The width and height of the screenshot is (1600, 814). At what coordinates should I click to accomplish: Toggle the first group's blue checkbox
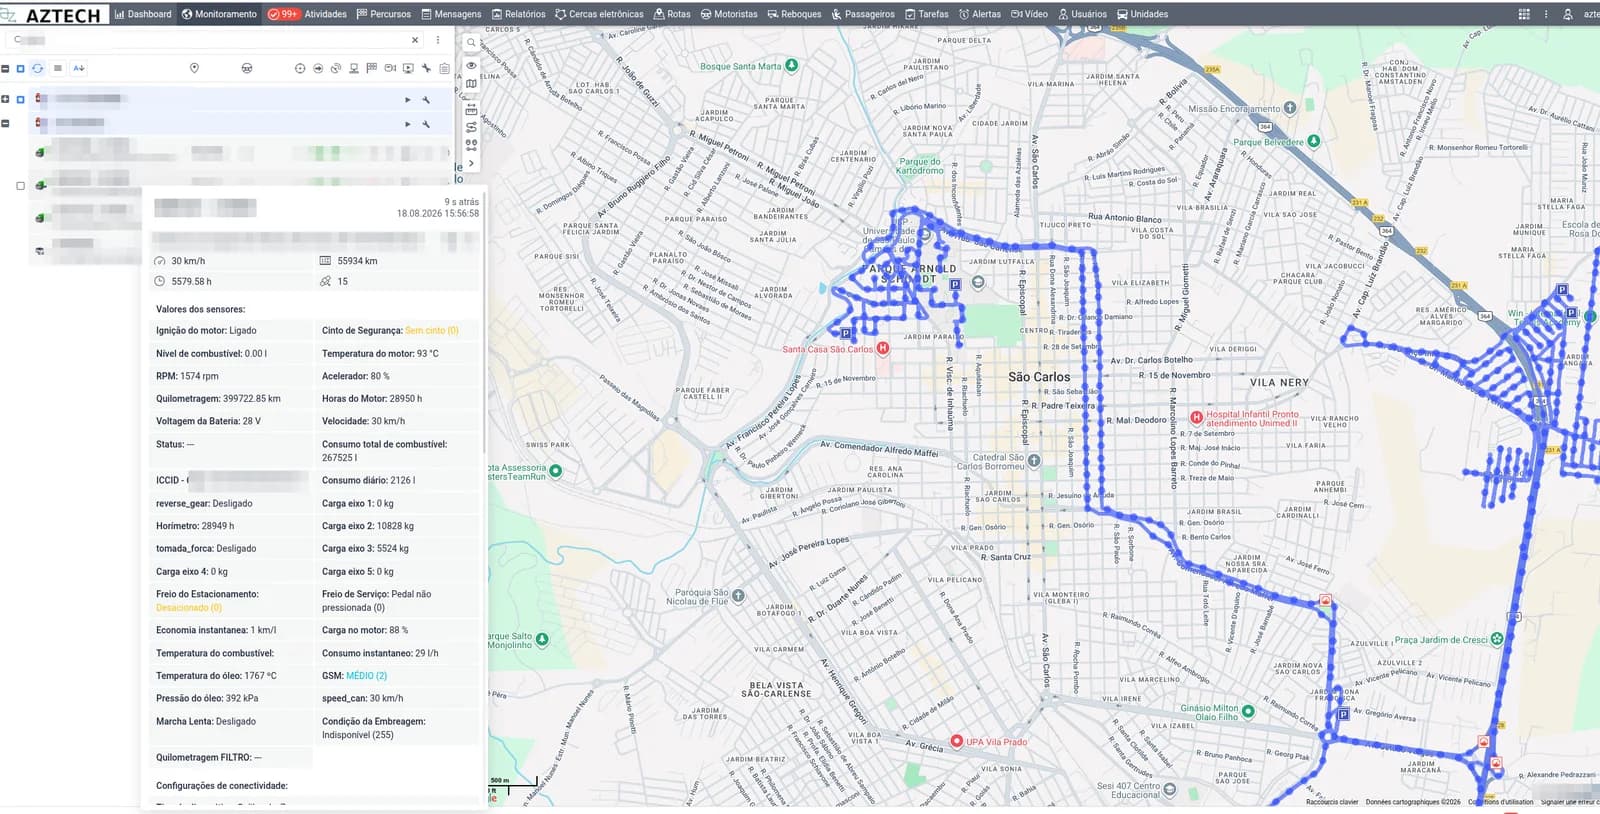click(20, 99)
